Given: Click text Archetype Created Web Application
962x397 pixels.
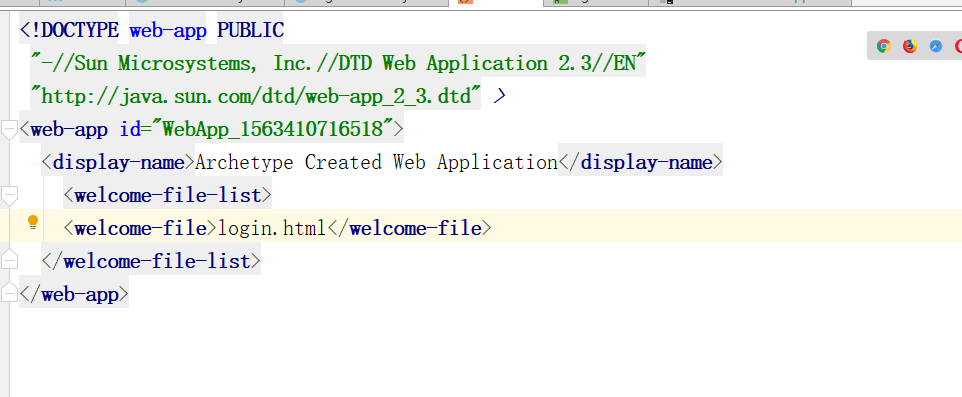Looking at the screenshot, I should tap(376, 163).
